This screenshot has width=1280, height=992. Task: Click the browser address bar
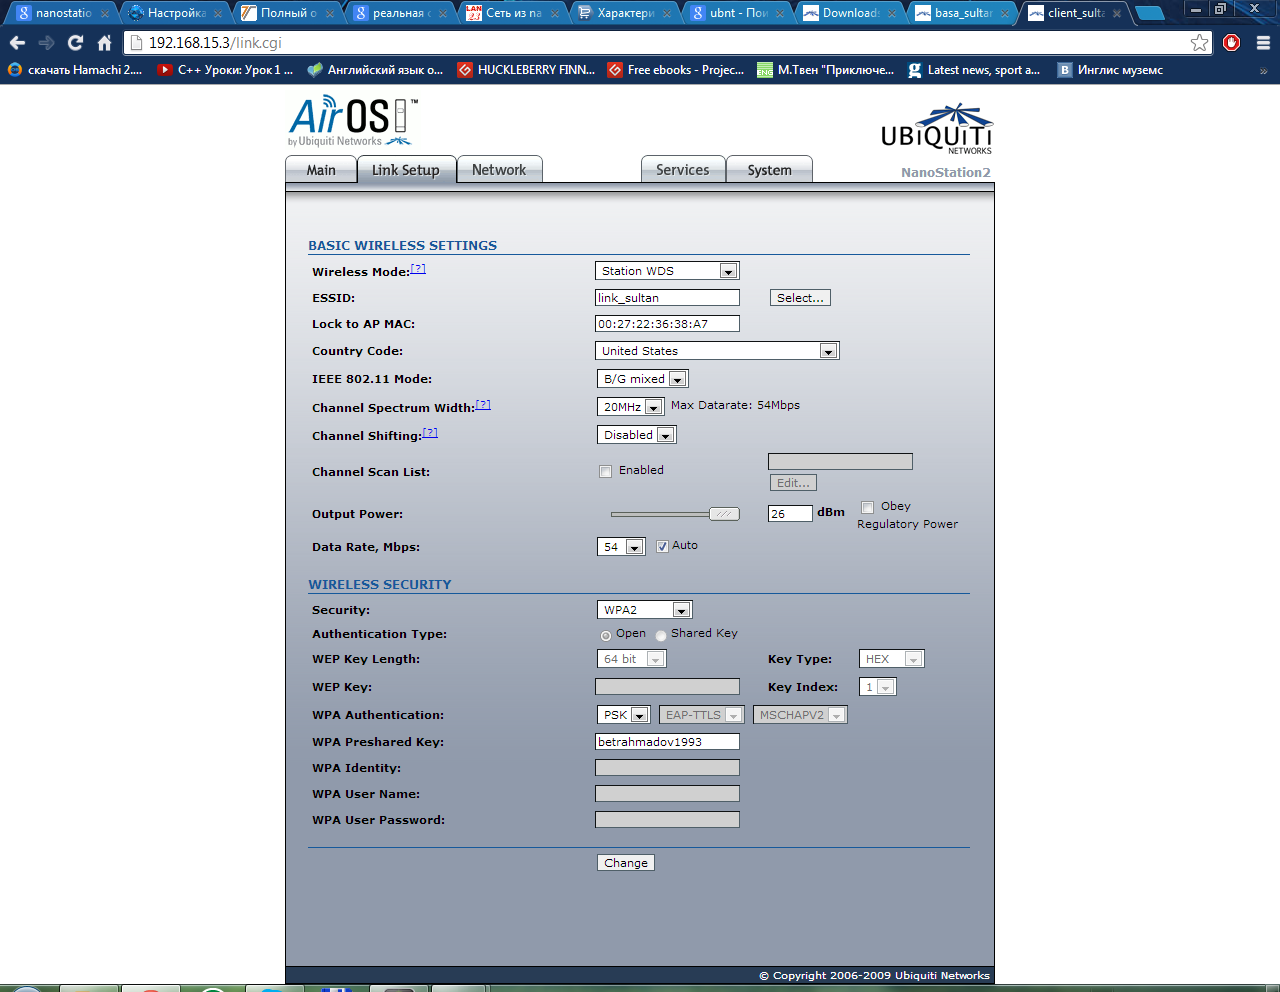pyautogui.click(x=666, y=43)
